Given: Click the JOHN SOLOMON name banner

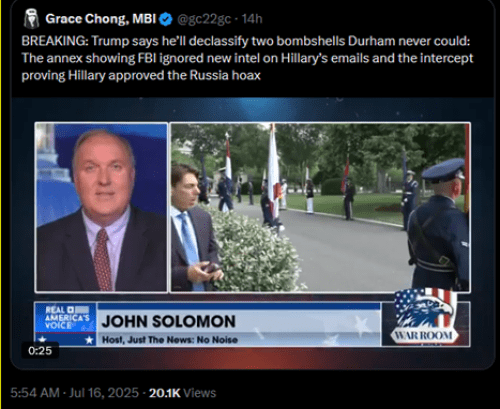Looking at the screenshot, I should pos(169,322).
